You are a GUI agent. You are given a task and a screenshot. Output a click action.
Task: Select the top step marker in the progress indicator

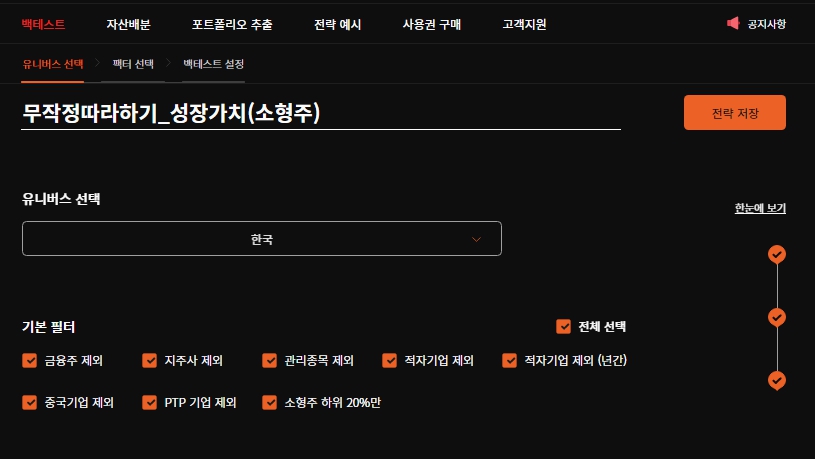tap(777, 255)
